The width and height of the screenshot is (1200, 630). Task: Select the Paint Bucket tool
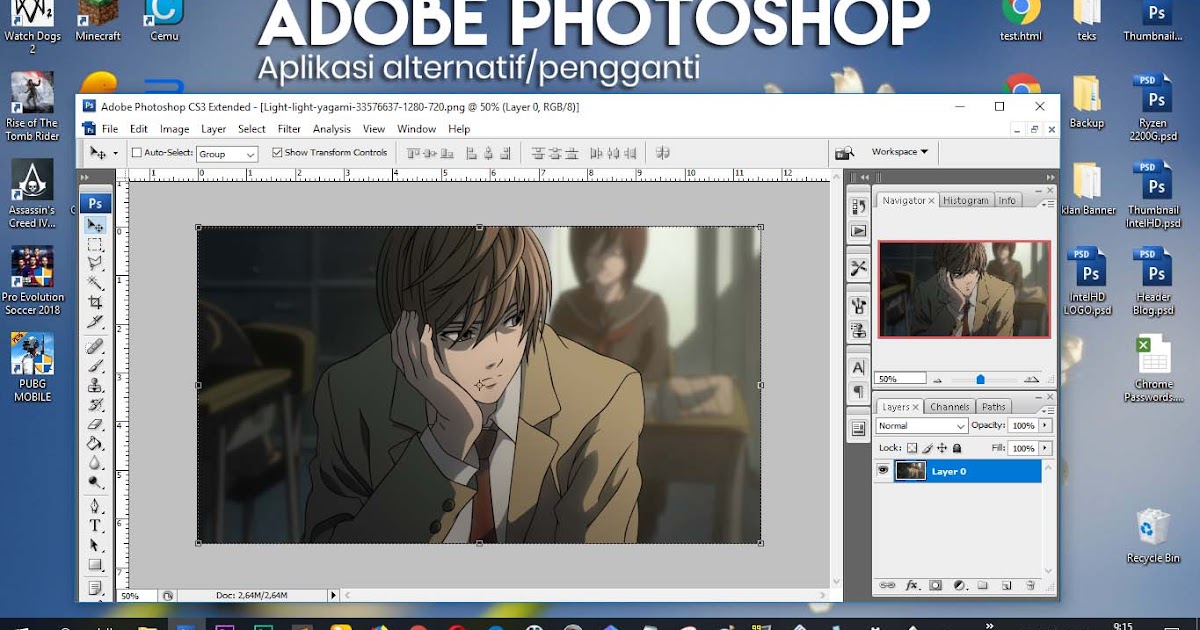click(95, 443)
